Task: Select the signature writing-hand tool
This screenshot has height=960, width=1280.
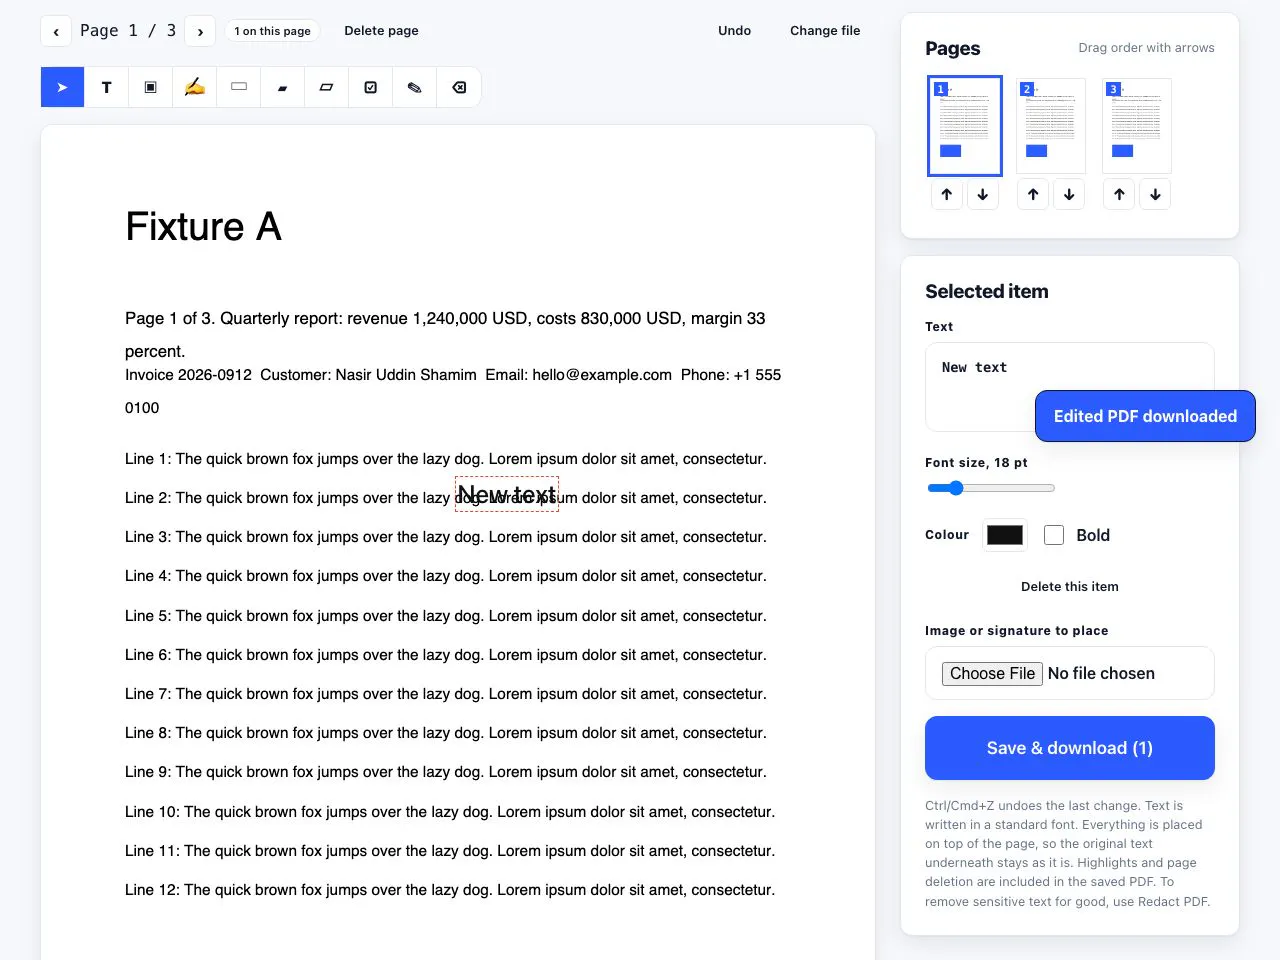Action: tap(194, 87)
